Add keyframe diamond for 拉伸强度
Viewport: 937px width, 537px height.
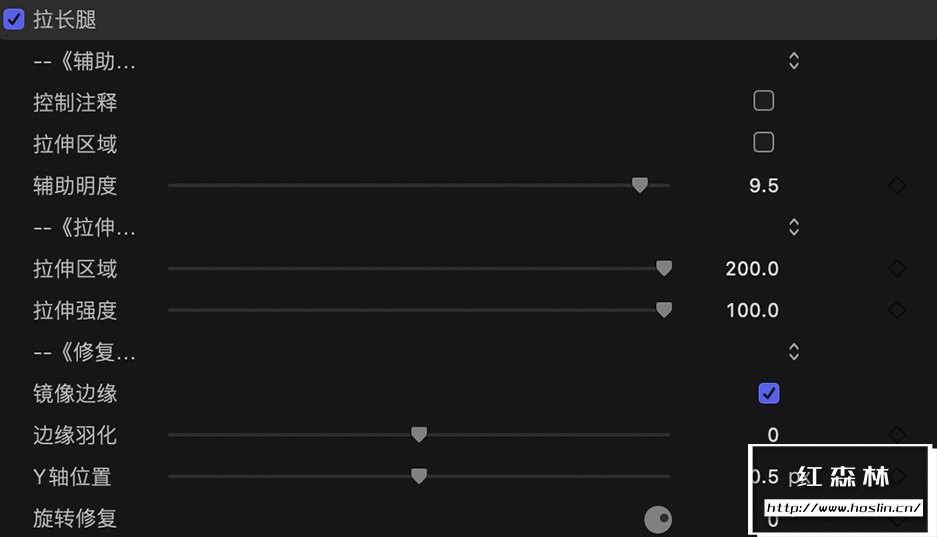pyautogui.click(x=896, y=310)
